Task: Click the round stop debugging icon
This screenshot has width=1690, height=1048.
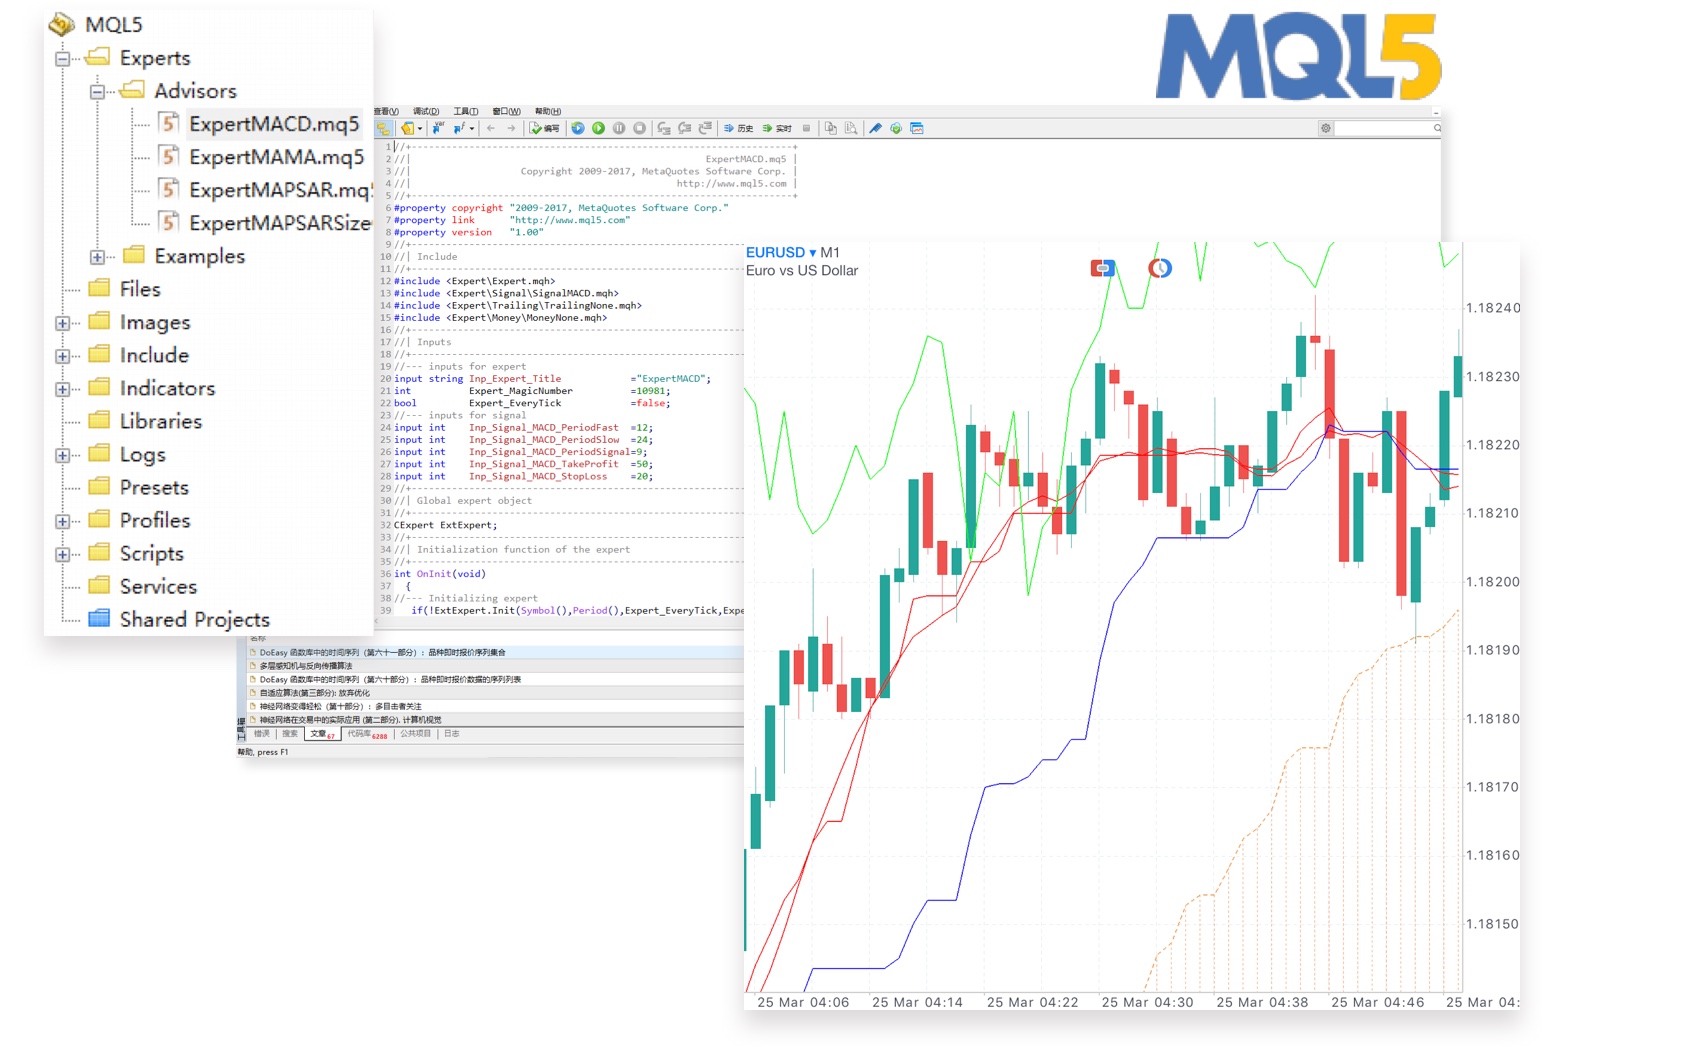Action: pos(640,128)
